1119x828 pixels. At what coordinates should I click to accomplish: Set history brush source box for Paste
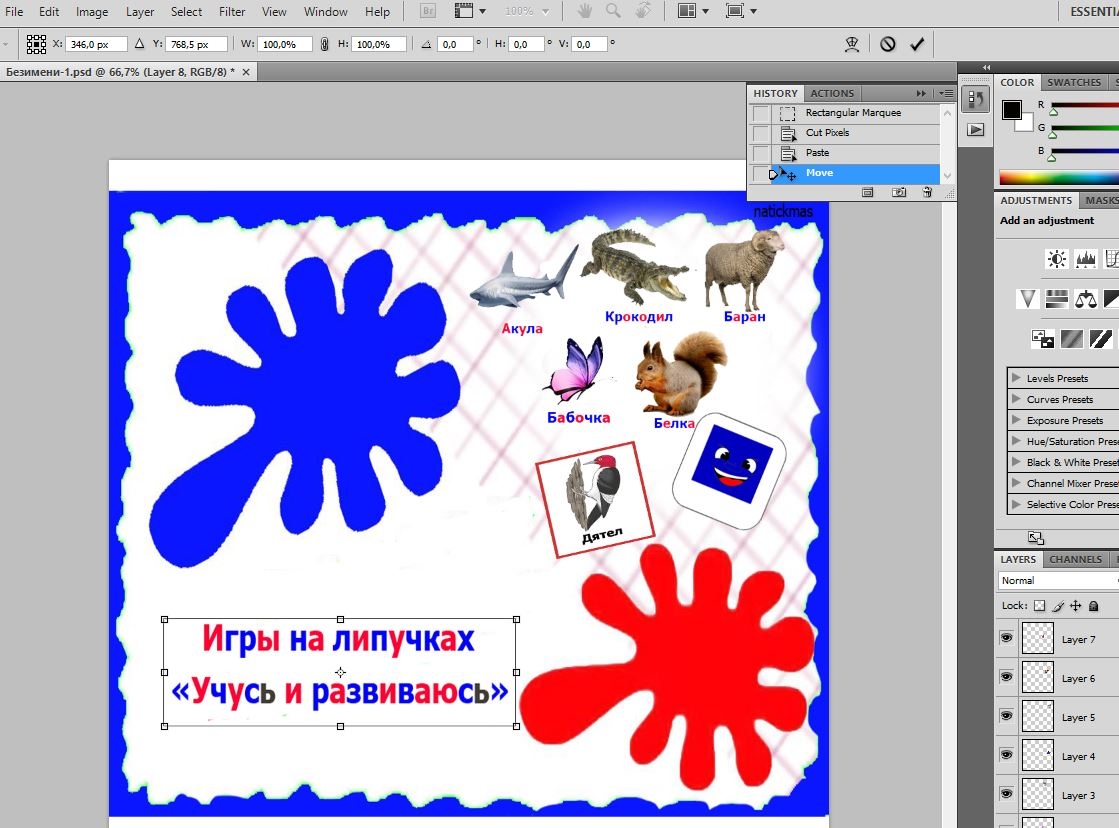coord(761,153)
